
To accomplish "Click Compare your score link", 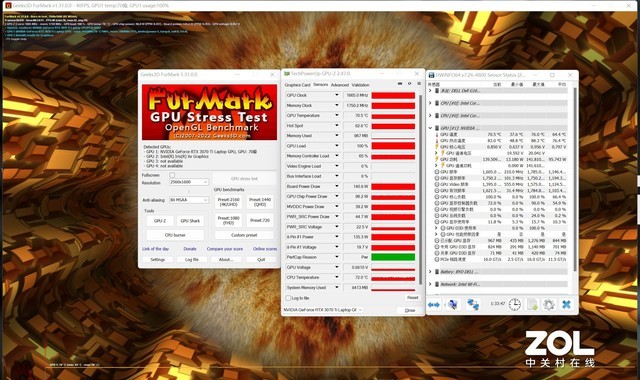I will pyautogui.click(x=224, y=249).
